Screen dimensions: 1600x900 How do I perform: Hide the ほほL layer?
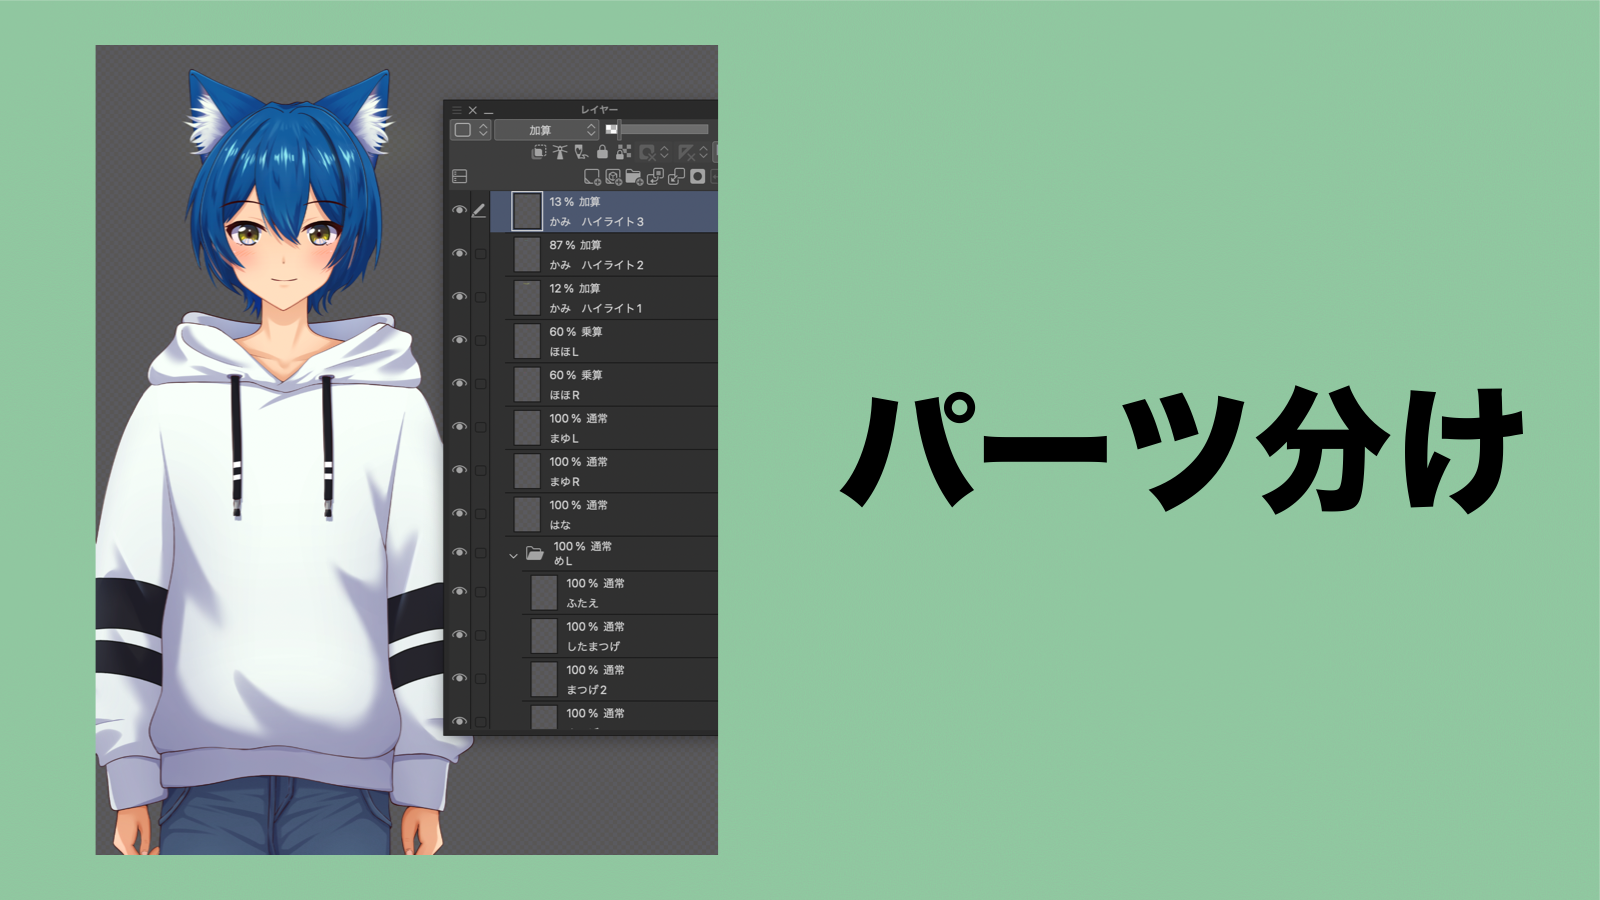tap(460, 340)
